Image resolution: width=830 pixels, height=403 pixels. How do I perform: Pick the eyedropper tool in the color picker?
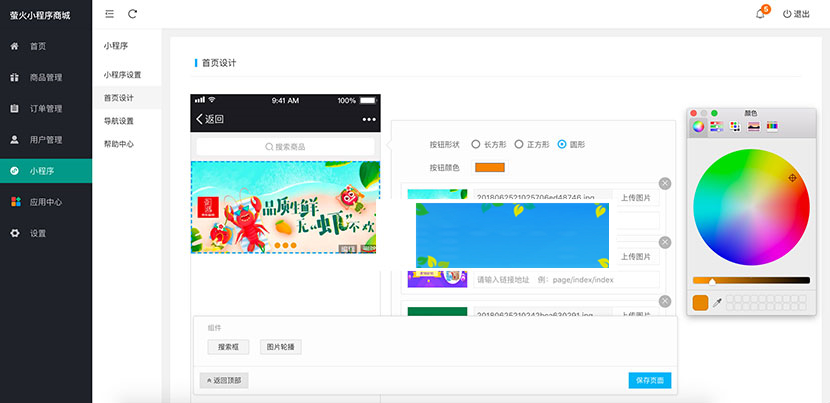(x=717, y=302)
